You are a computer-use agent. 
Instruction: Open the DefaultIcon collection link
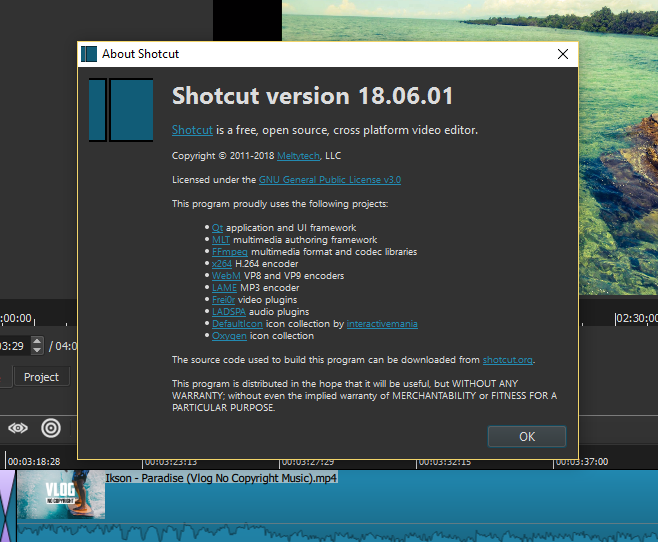[x=237, y=324]
